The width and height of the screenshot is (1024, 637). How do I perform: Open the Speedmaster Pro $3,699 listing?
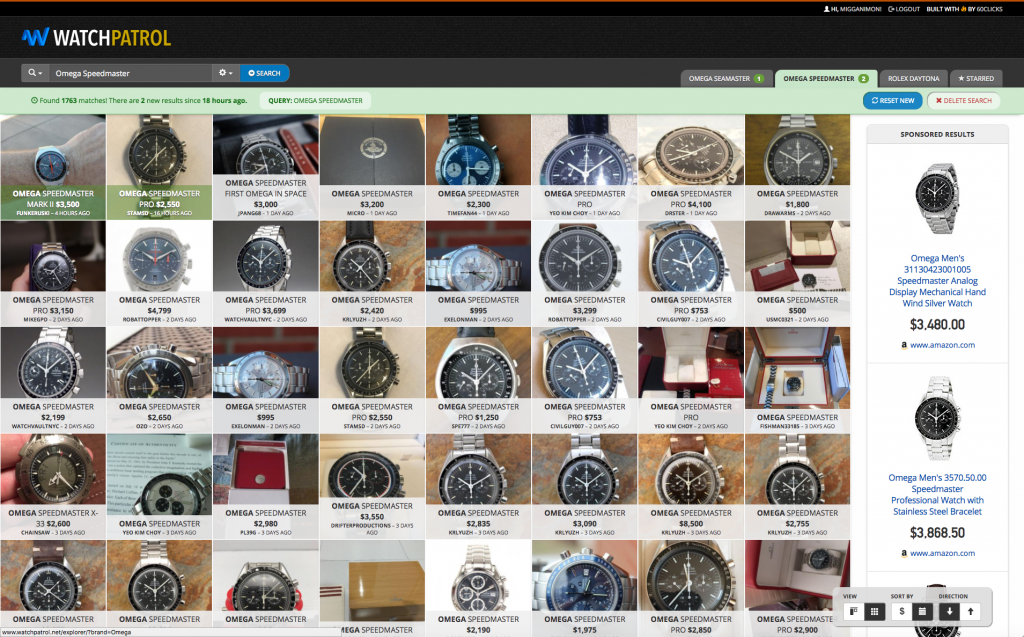(x=266, y=273)
